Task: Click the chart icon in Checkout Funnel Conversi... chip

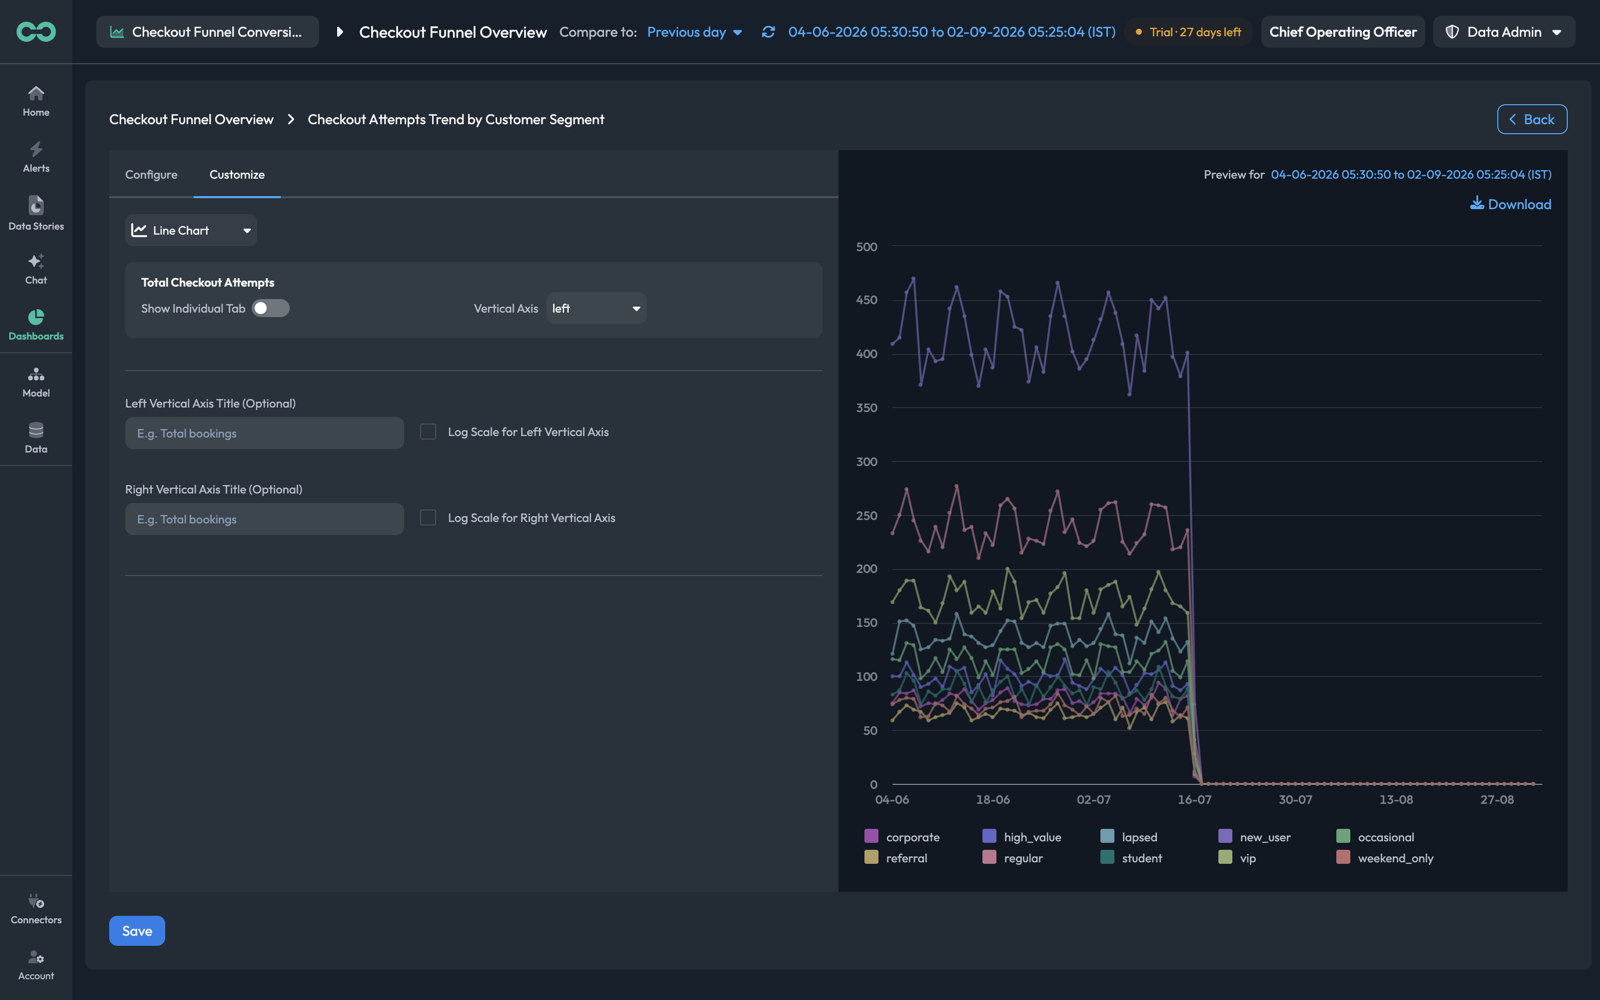Action: click(x=117, y=32)
